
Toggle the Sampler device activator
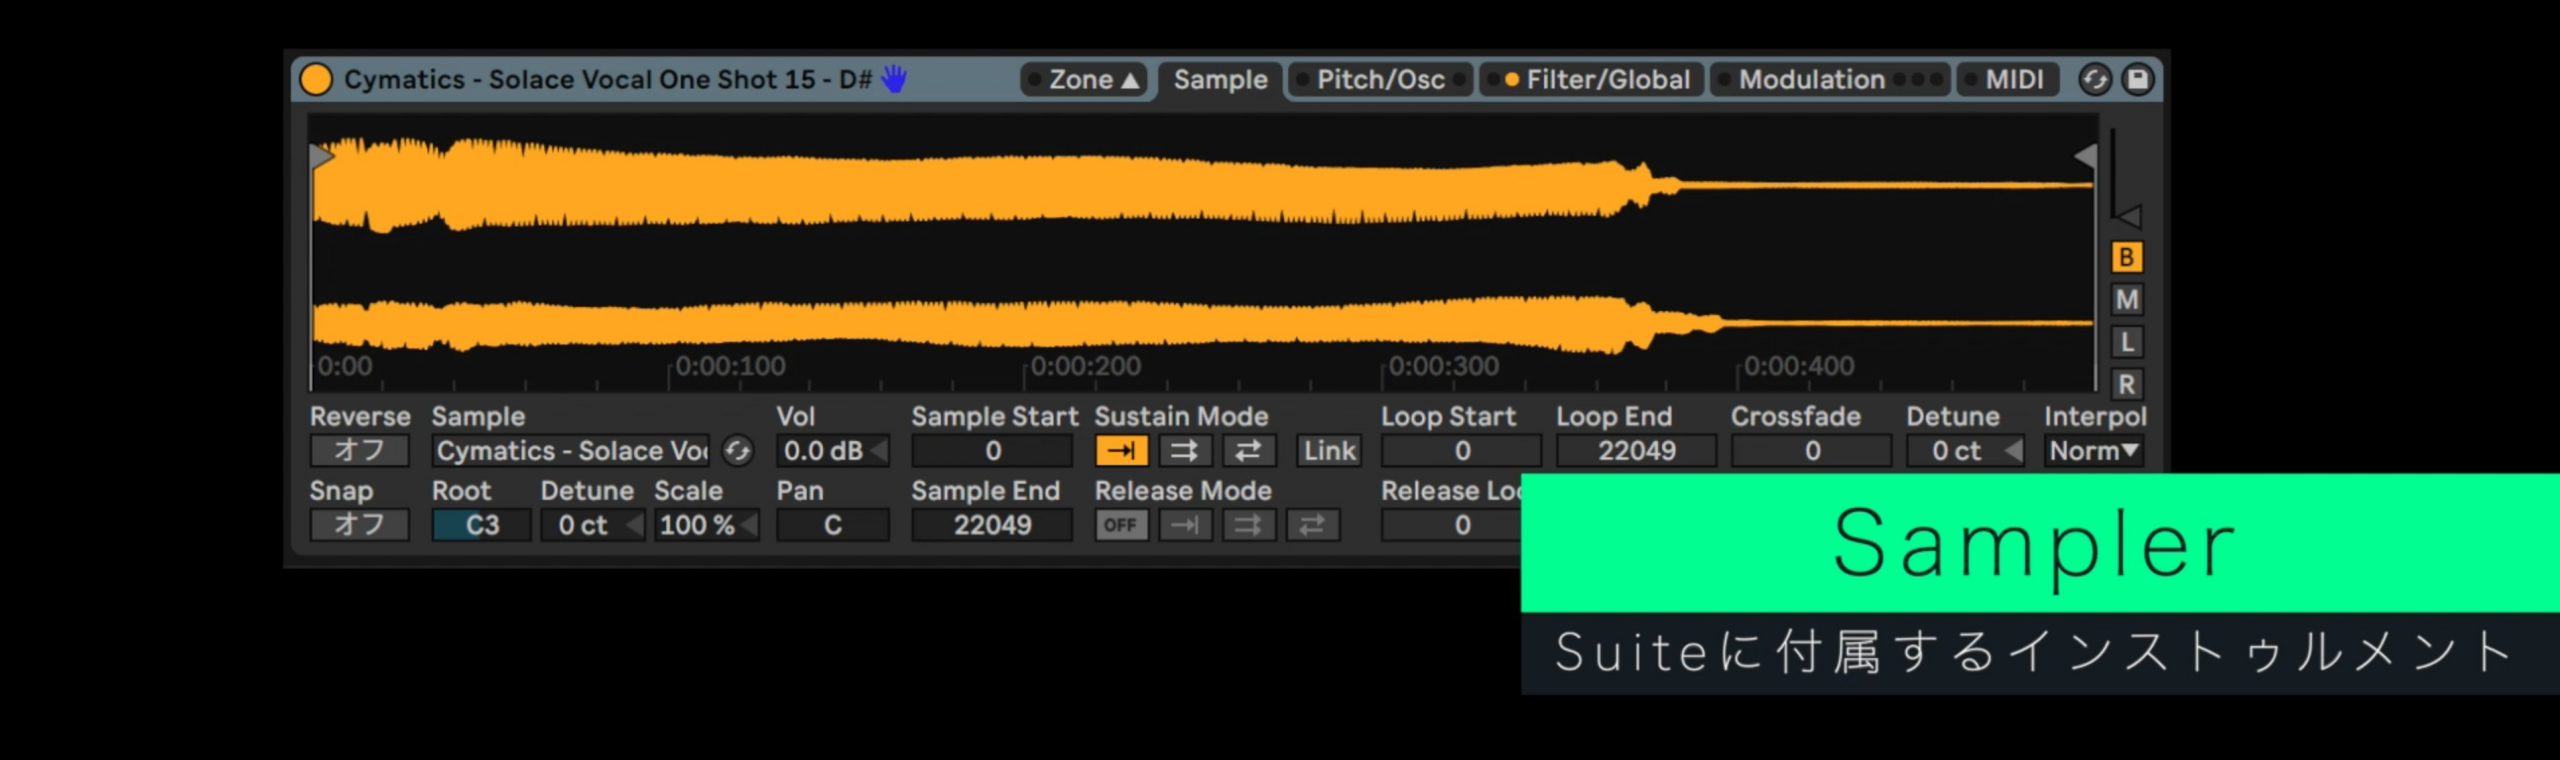(x=316, y=79)
